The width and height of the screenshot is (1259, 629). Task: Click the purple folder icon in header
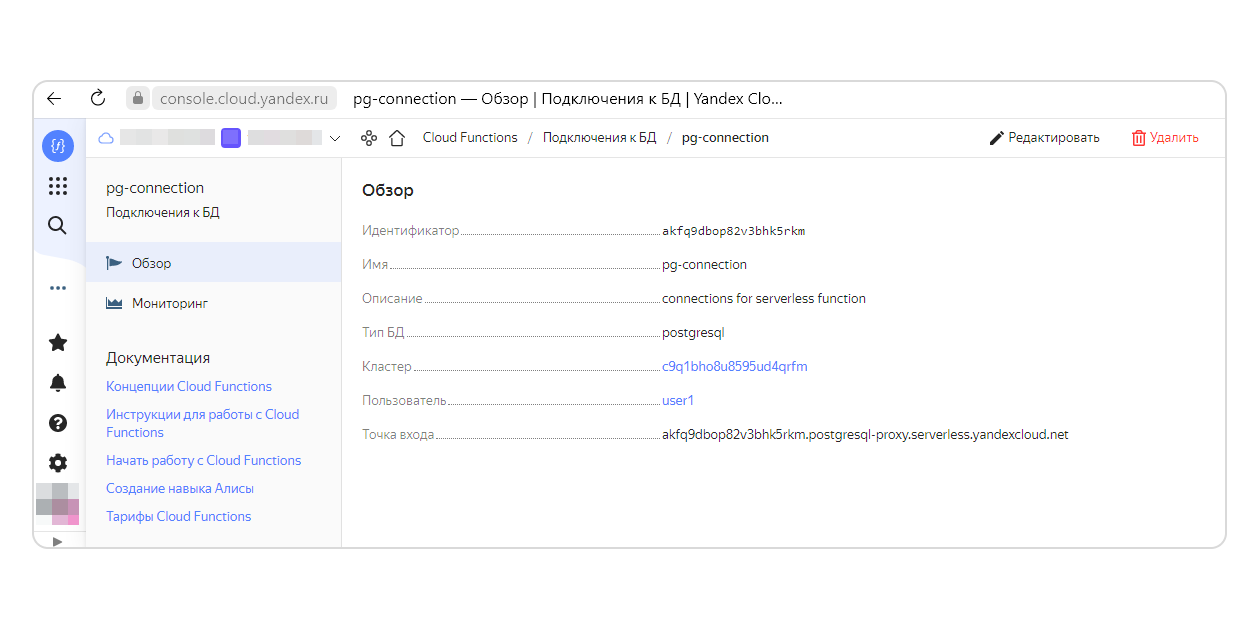point(231,138)
